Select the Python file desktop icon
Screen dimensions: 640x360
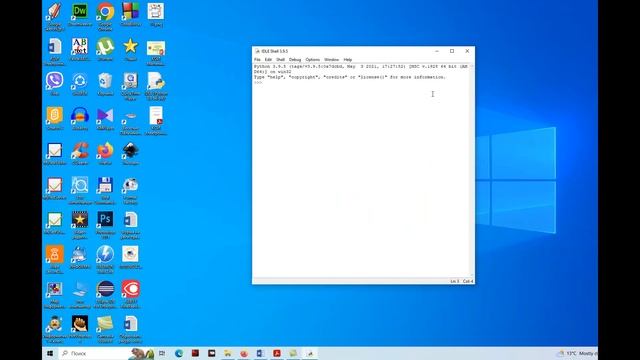tap(156, 86)
